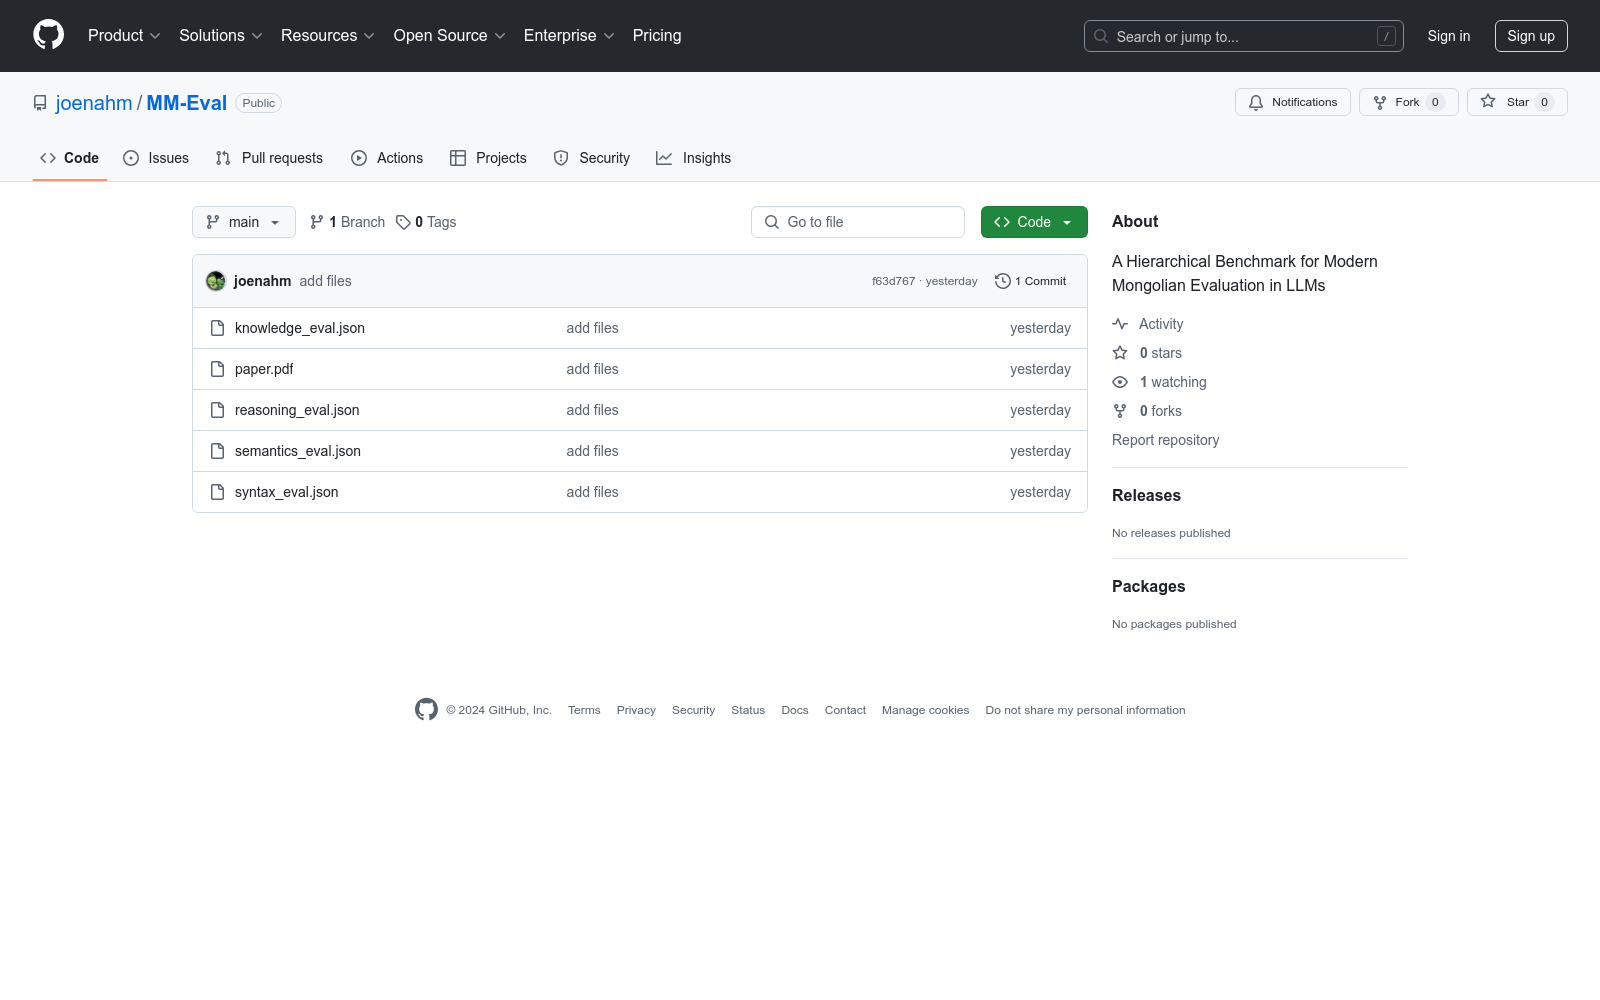Open the Status footer link
The width and height of the screenshot is (1600, 1000).
pos(748,710)
